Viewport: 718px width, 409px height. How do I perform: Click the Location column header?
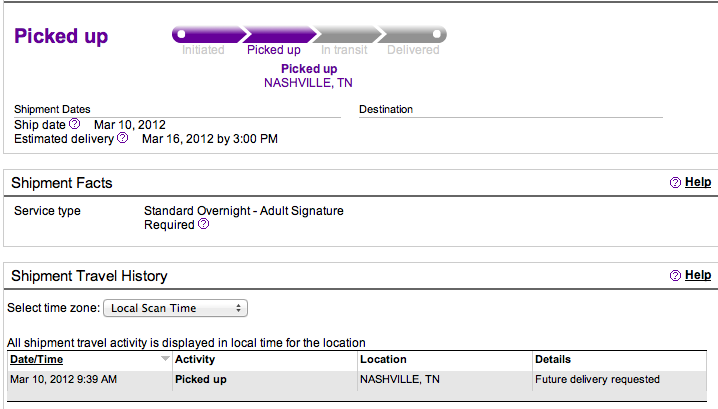tap(383, 359)
